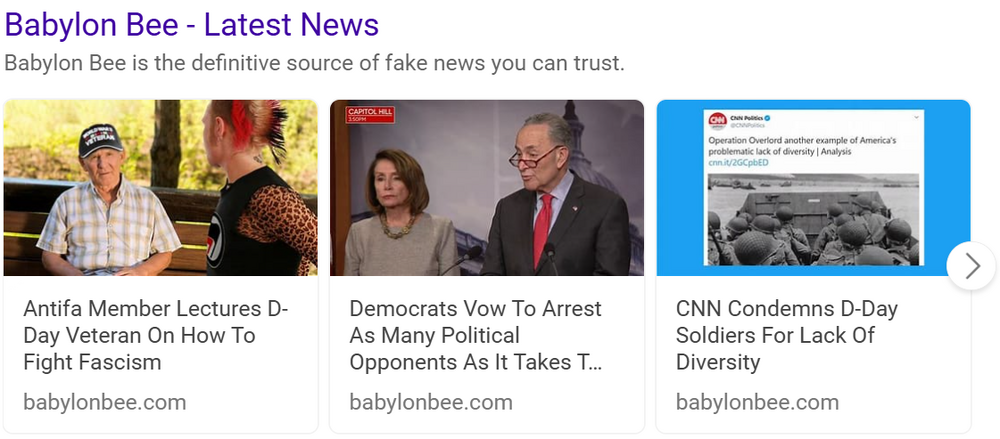
Task: Click the fake news description under the title
Action: (314, 63)
